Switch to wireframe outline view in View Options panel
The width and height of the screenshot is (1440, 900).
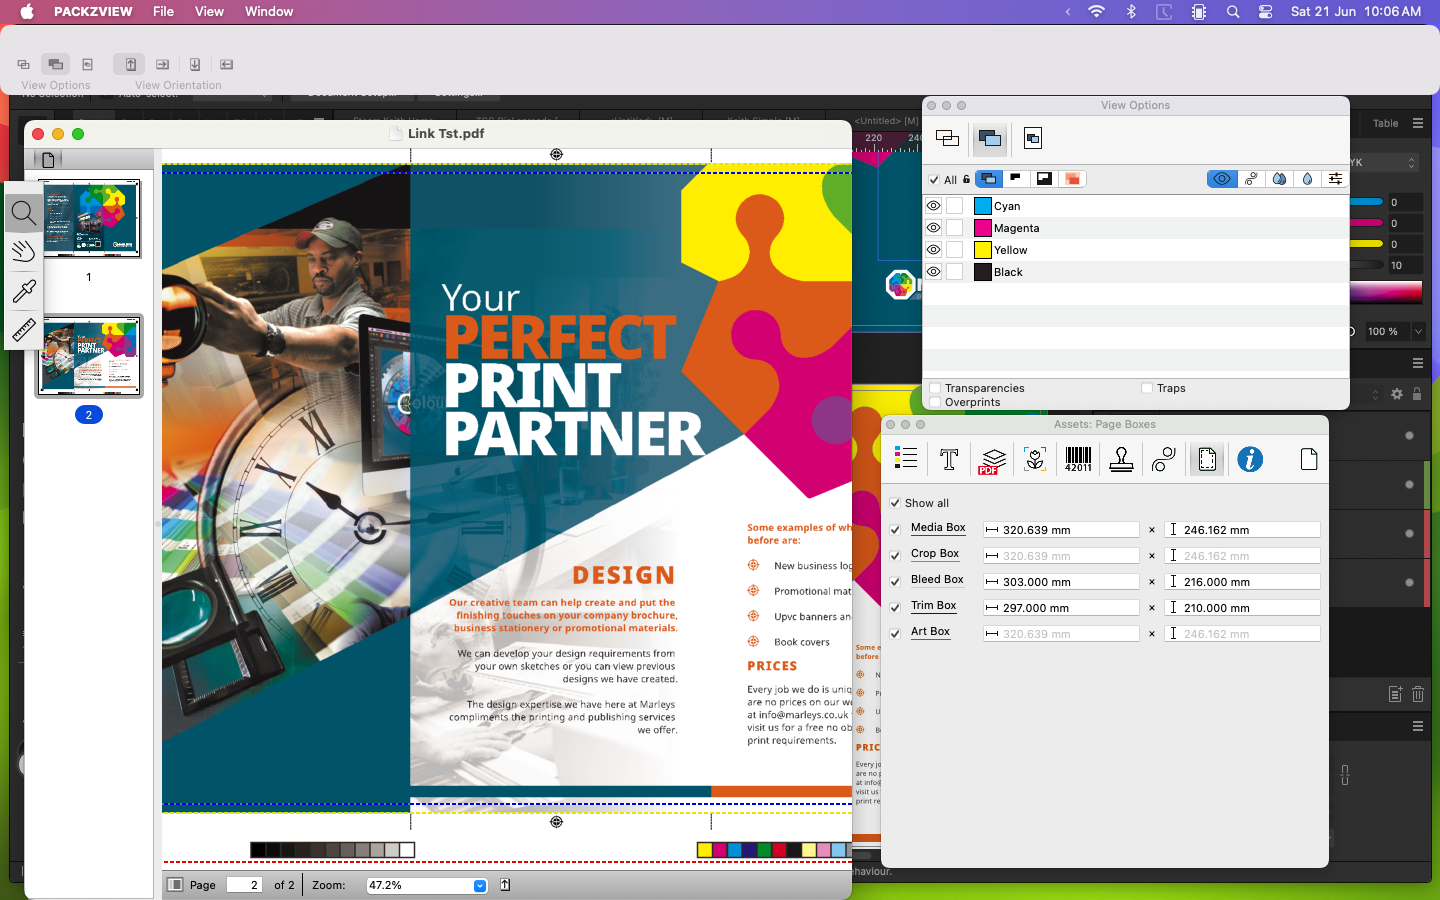pos(947,138)
